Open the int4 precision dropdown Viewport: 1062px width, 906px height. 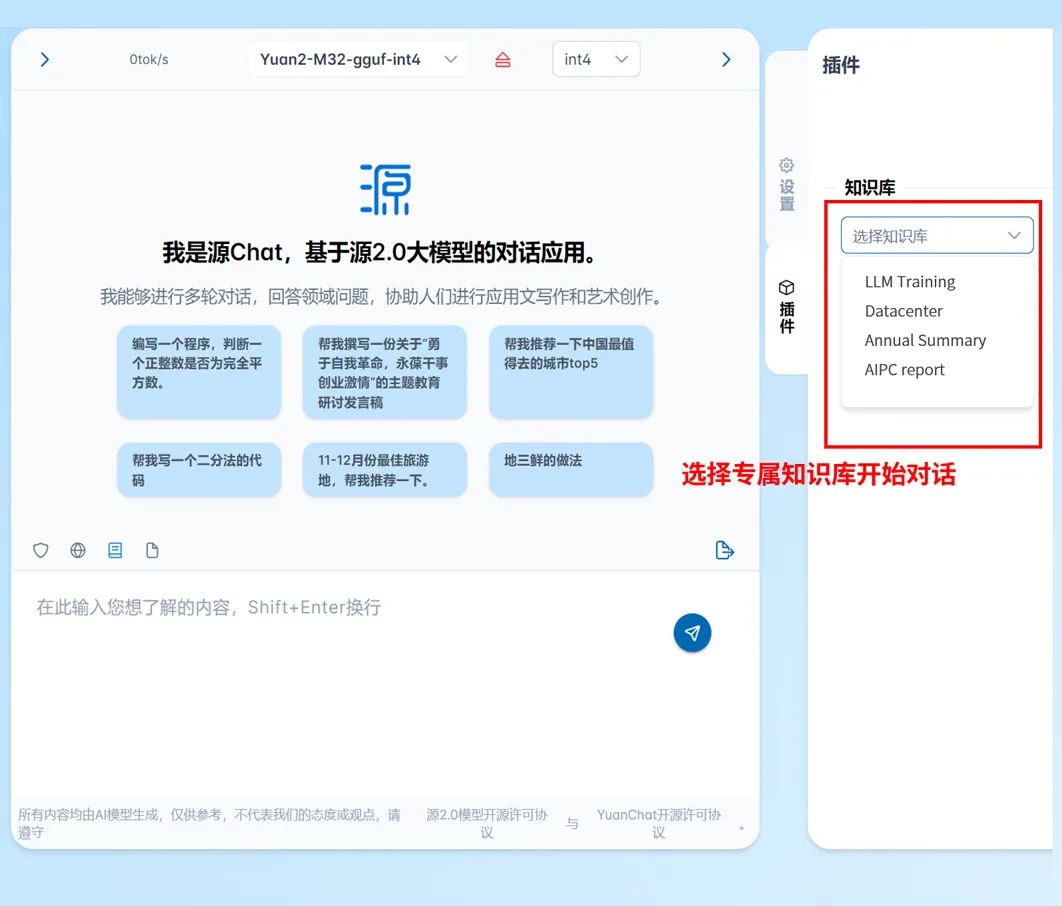tap(596, 60)
